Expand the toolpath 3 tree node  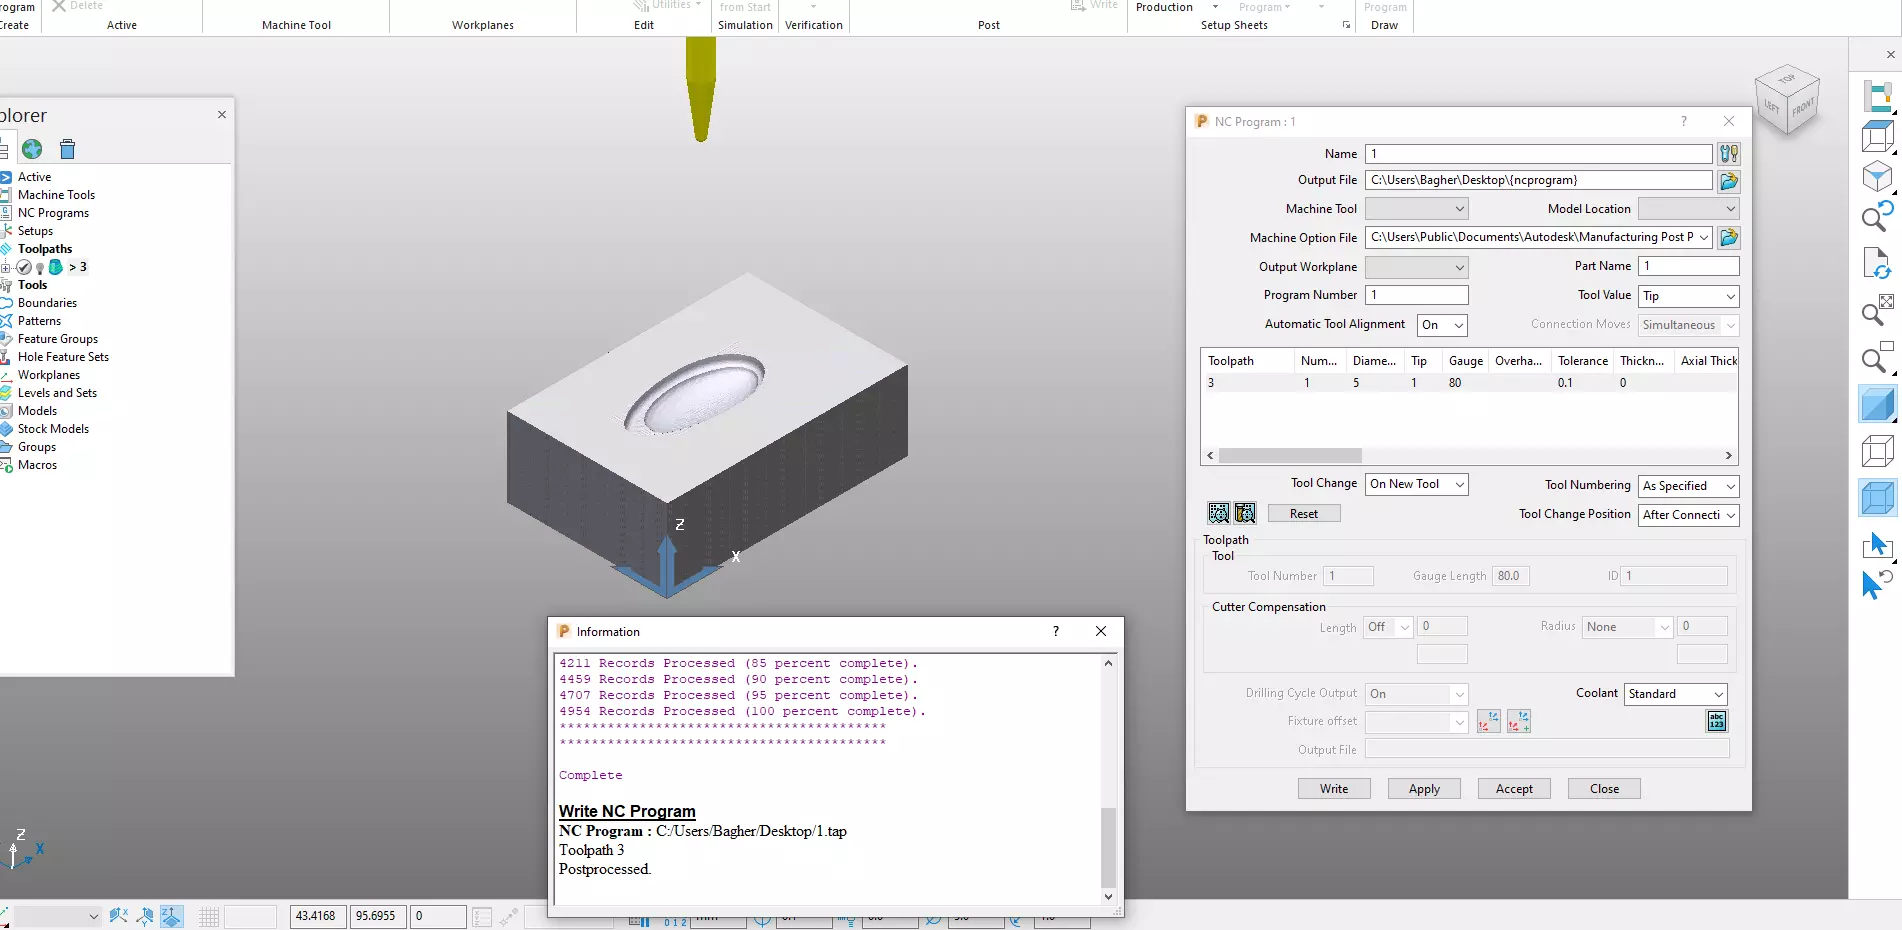point(6,267)
